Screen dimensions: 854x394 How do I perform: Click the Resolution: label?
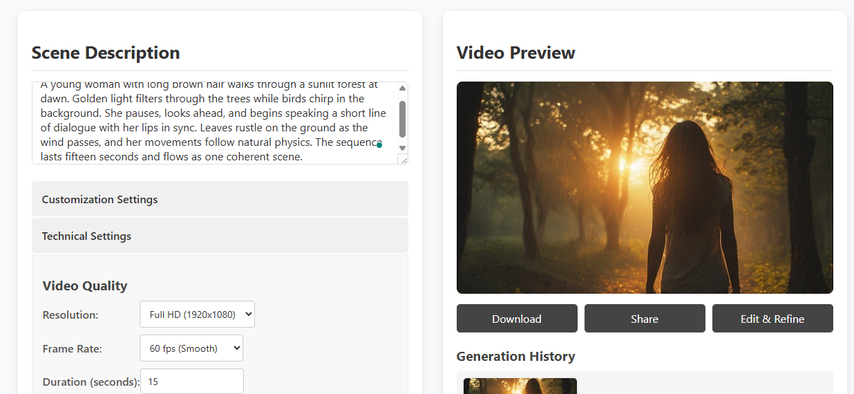coord(70,315)
